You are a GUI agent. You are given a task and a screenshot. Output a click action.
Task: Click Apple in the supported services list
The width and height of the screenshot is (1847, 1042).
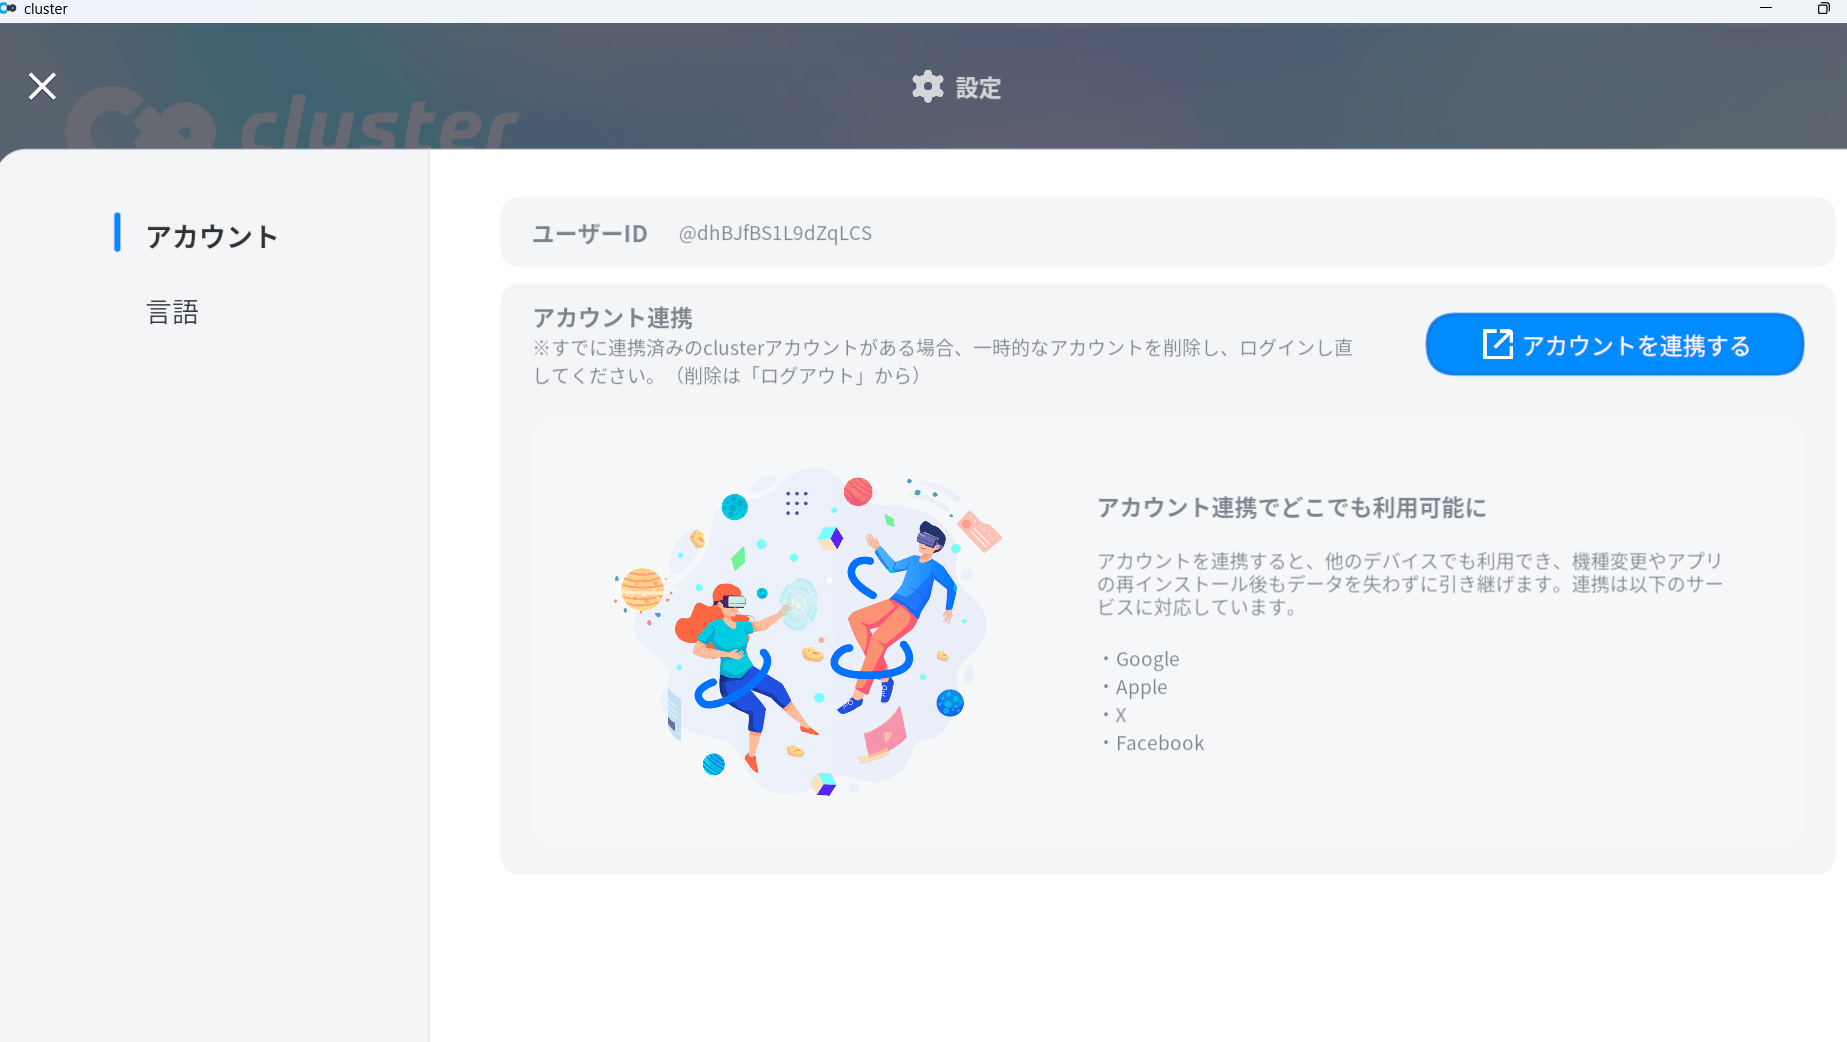1141,687
